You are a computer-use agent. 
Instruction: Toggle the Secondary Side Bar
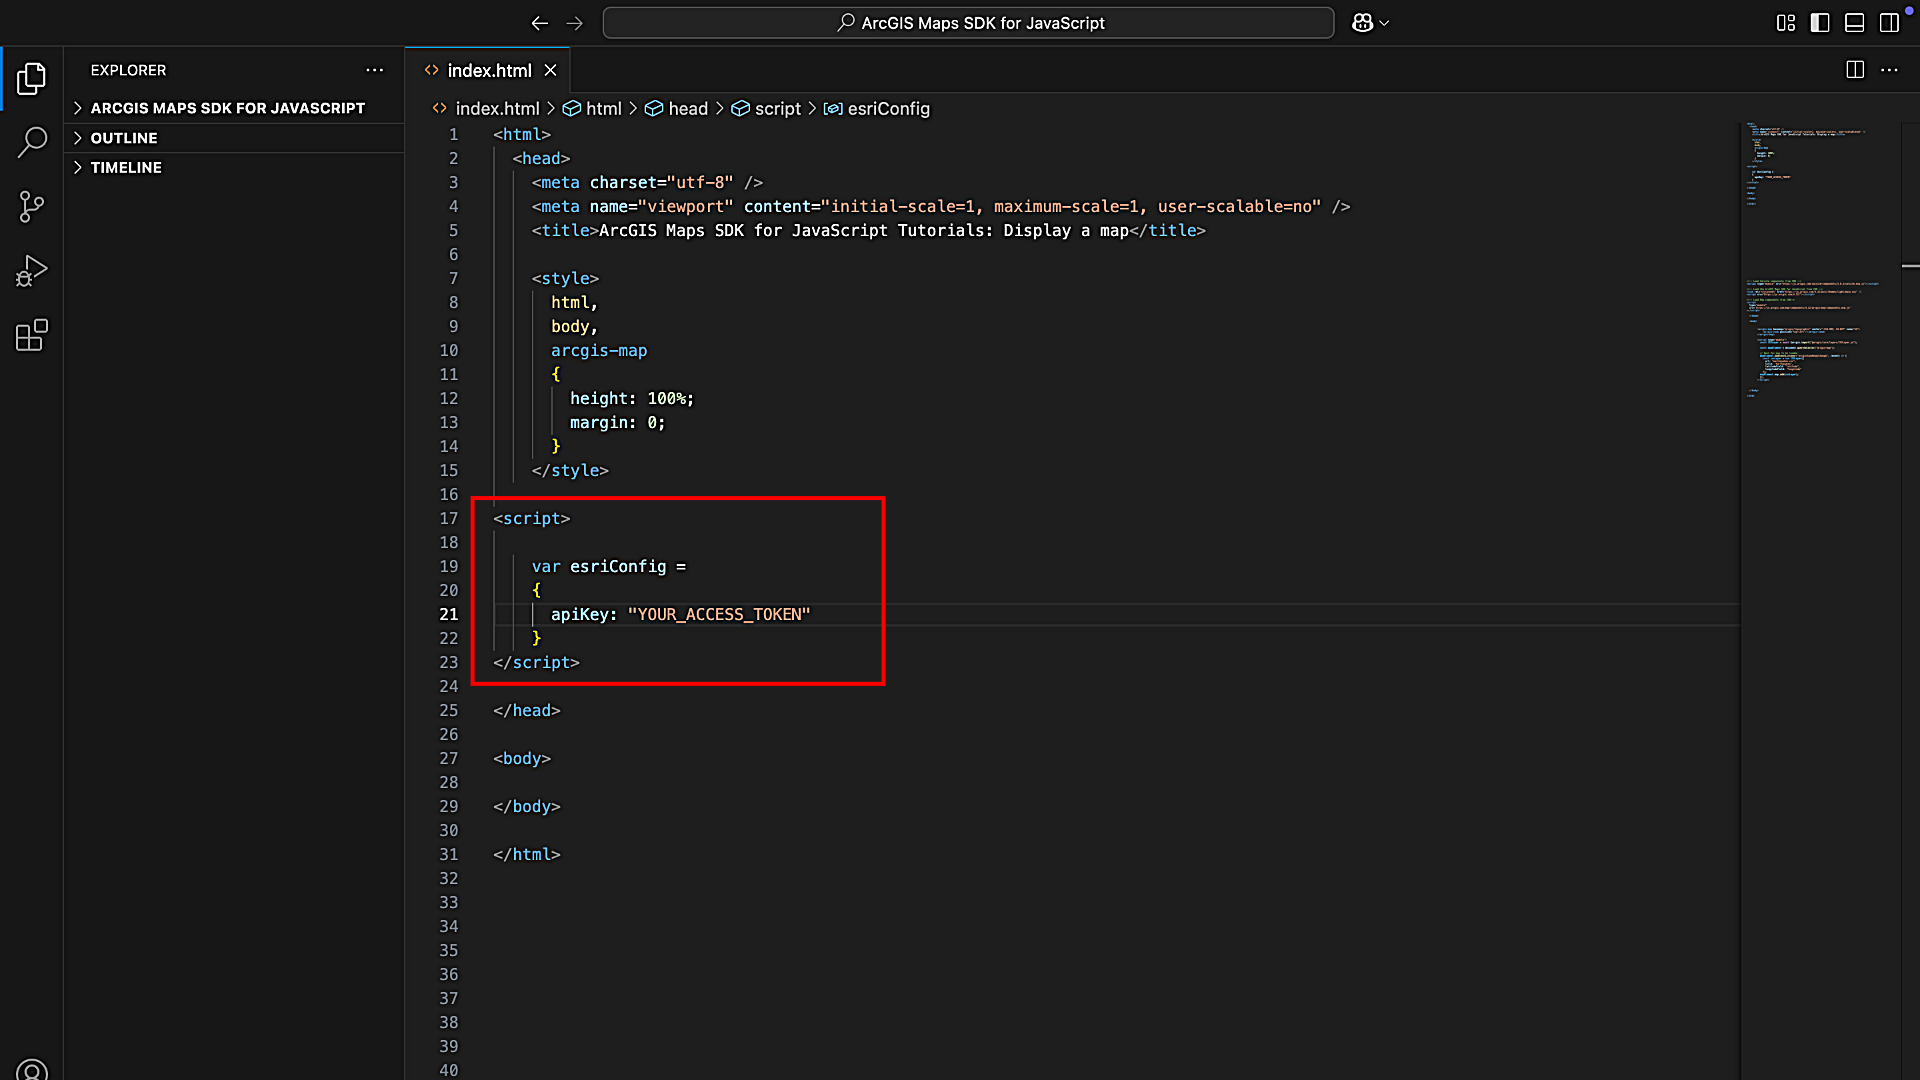(x=1889, y=22)
